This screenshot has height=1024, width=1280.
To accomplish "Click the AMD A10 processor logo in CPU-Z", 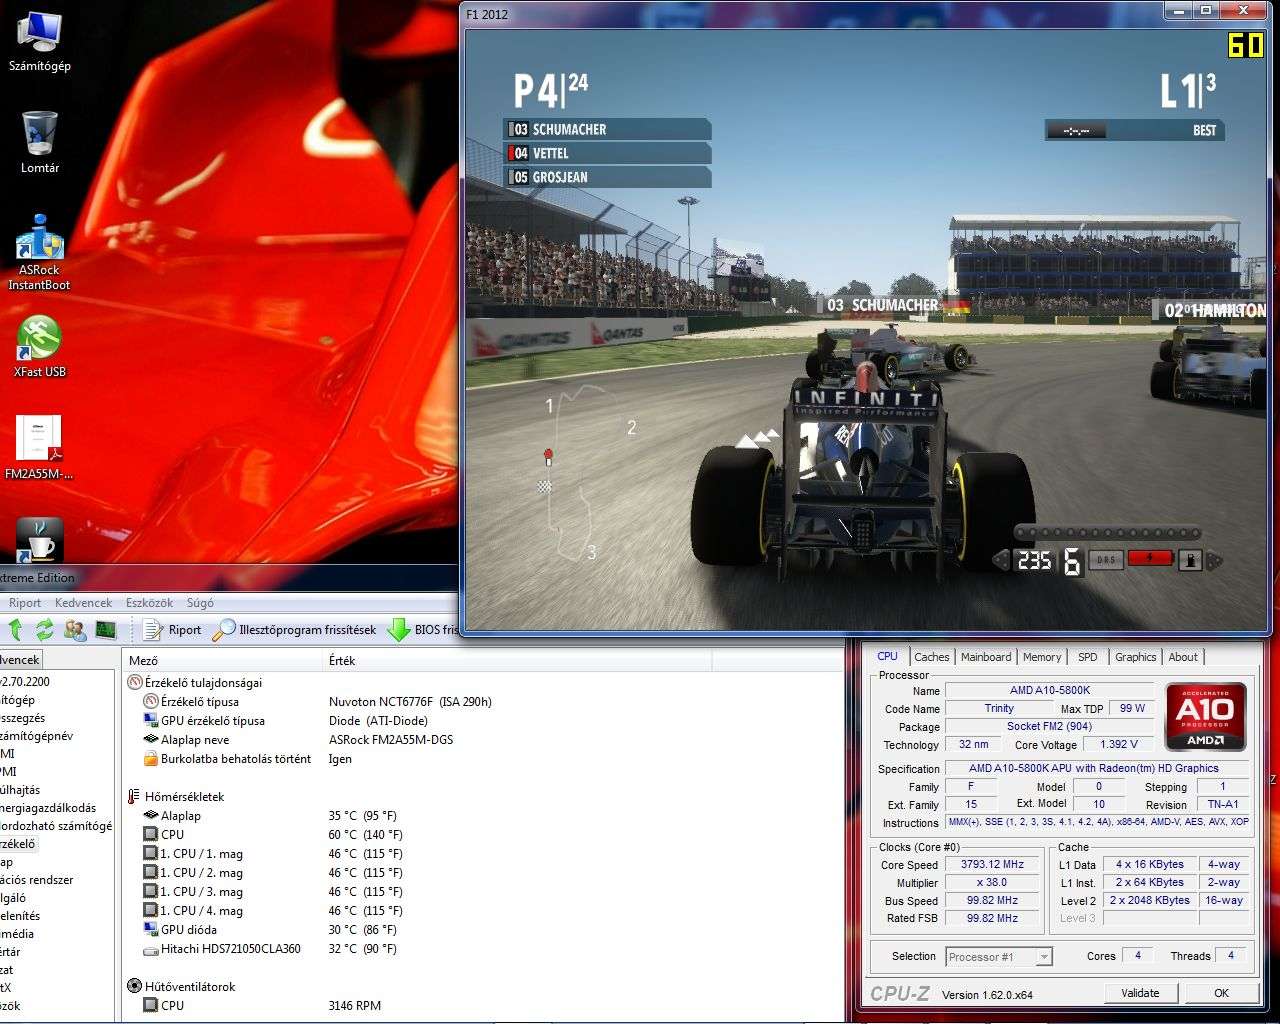I will [x=1205, y=716].
